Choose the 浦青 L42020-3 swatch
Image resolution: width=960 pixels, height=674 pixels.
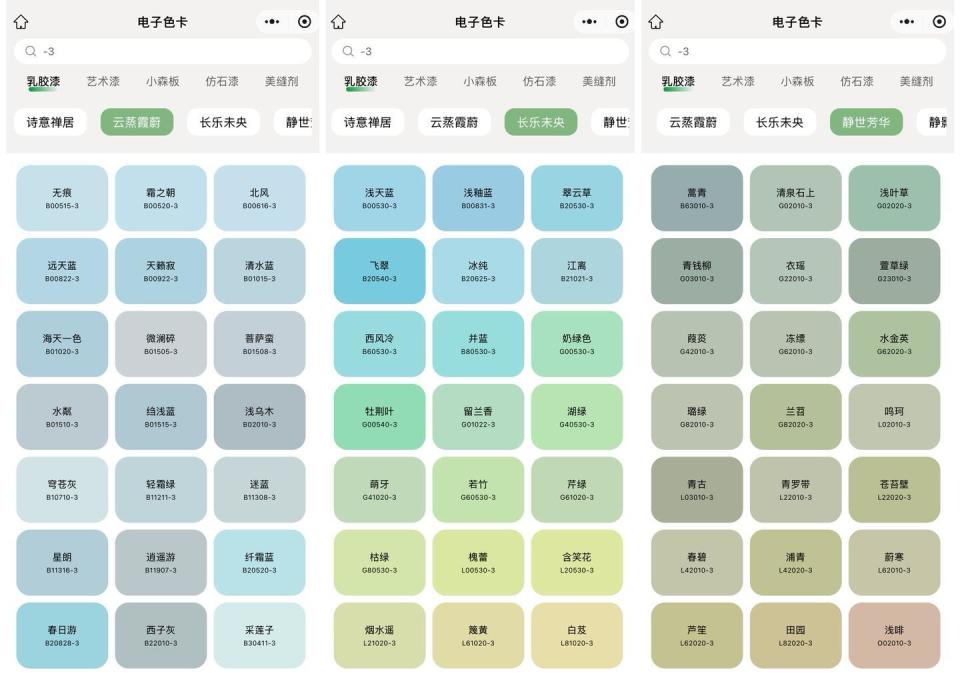click(795, 563)
